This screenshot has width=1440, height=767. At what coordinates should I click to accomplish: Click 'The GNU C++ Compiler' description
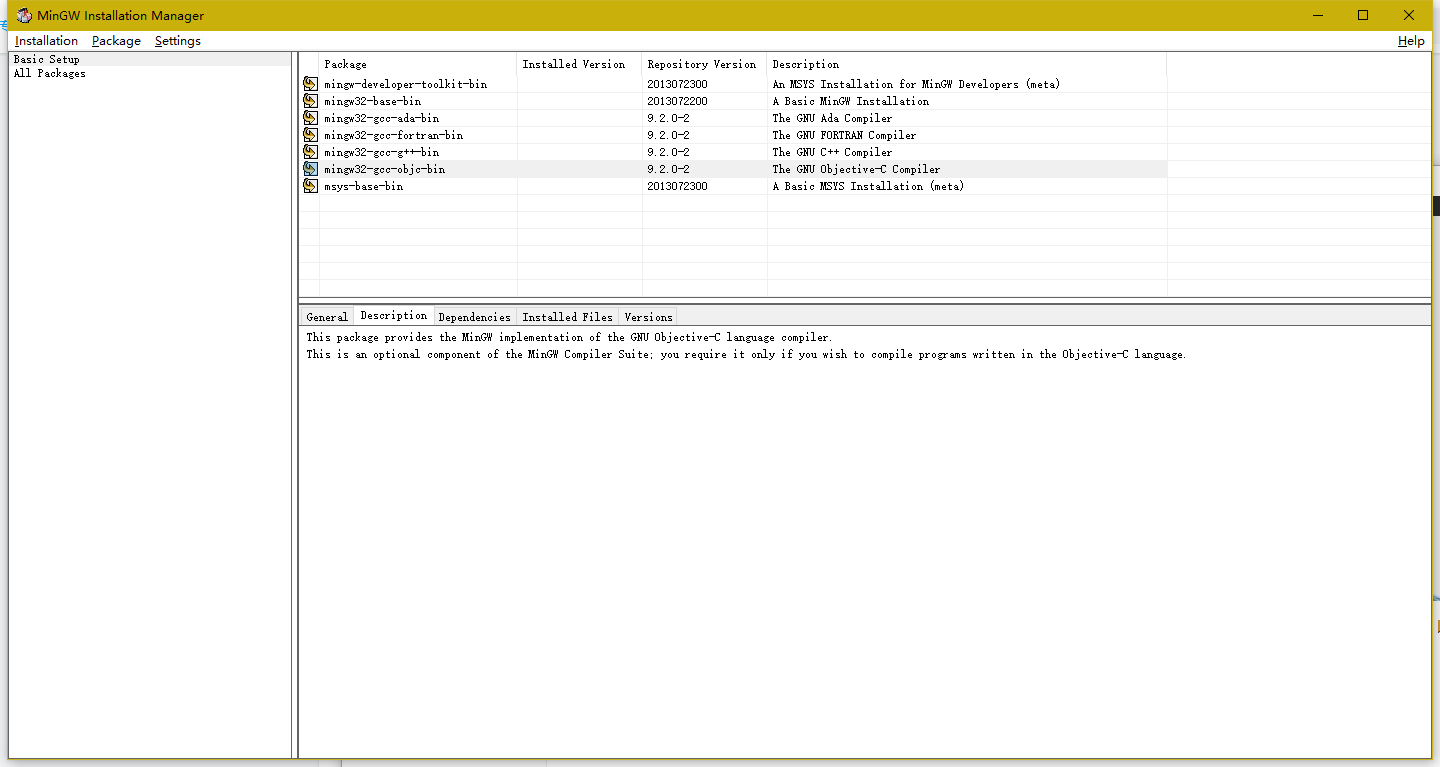pyautogui.click(x=832, y=152)
